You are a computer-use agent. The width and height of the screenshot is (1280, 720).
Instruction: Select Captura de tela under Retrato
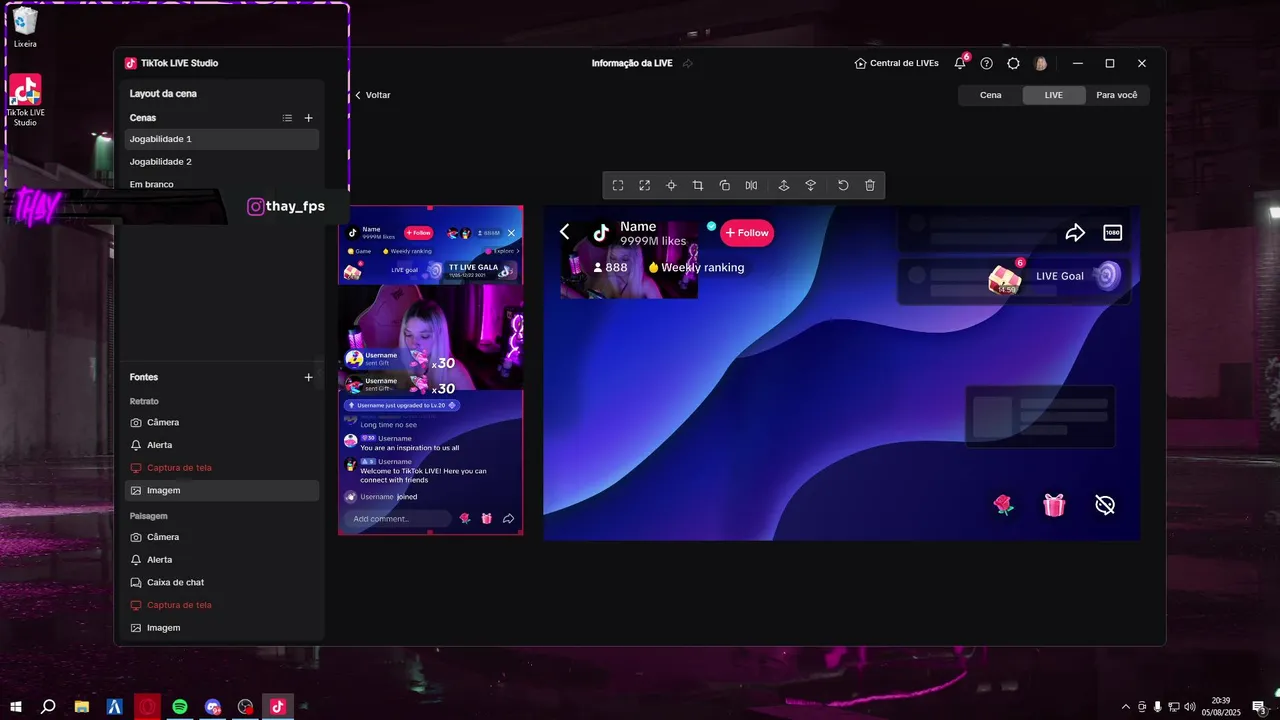222,468
